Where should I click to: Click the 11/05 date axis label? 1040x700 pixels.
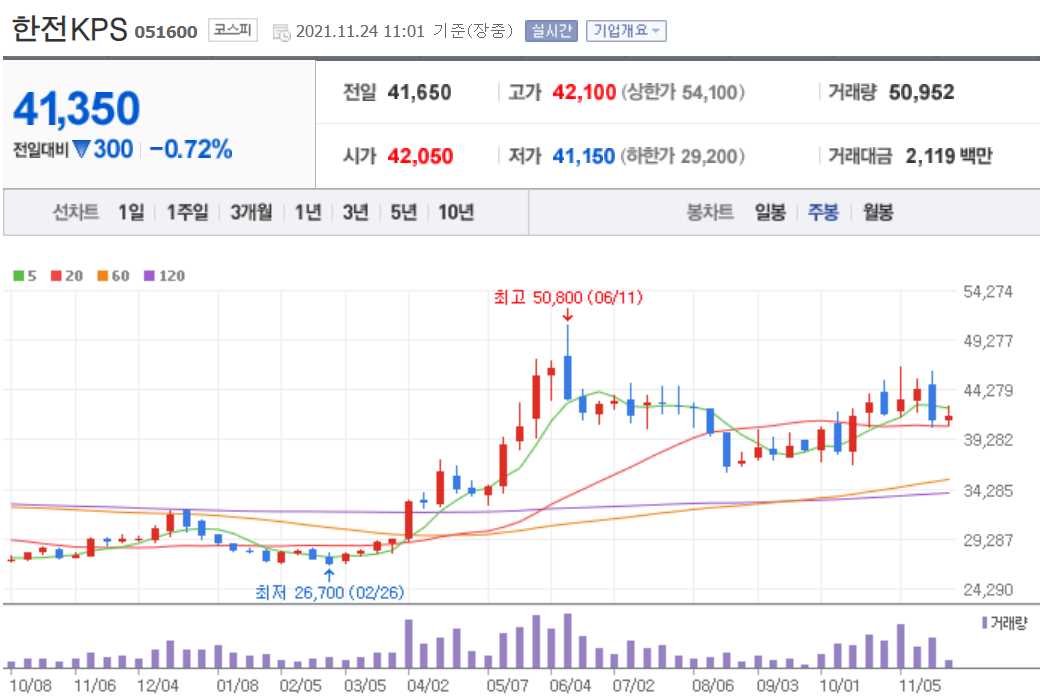pyautogui.click(x=919, y=685)
